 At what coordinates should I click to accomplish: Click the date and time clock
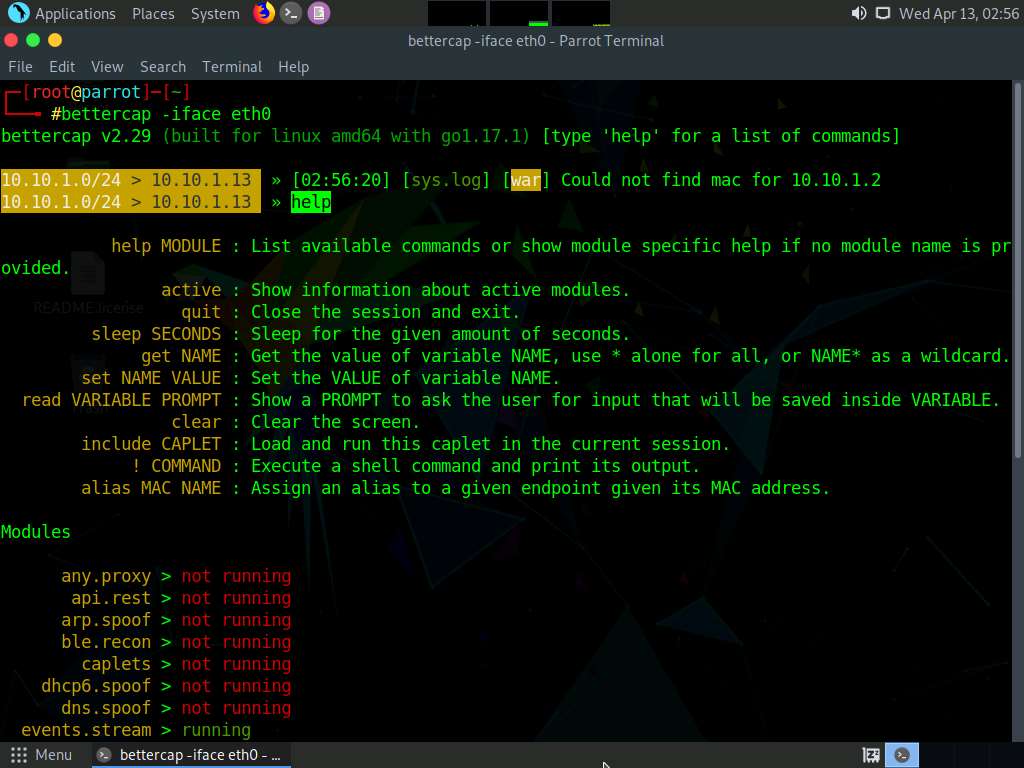coord(958,14)
